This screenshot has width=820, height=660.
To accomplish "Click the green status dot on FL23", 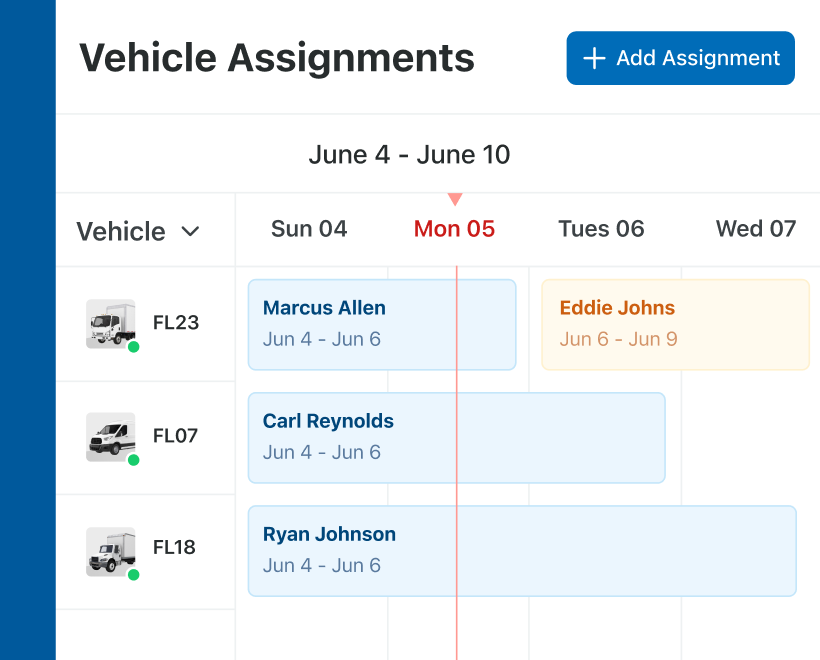I will pos(134,347).
